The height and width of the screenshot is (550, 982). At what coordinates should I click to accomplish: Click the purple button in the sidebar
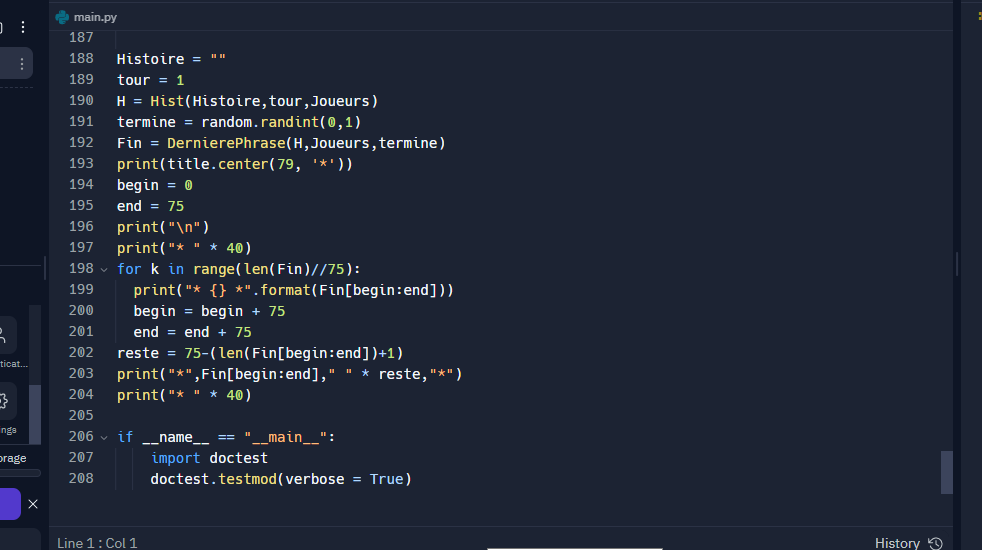[9, 504]
